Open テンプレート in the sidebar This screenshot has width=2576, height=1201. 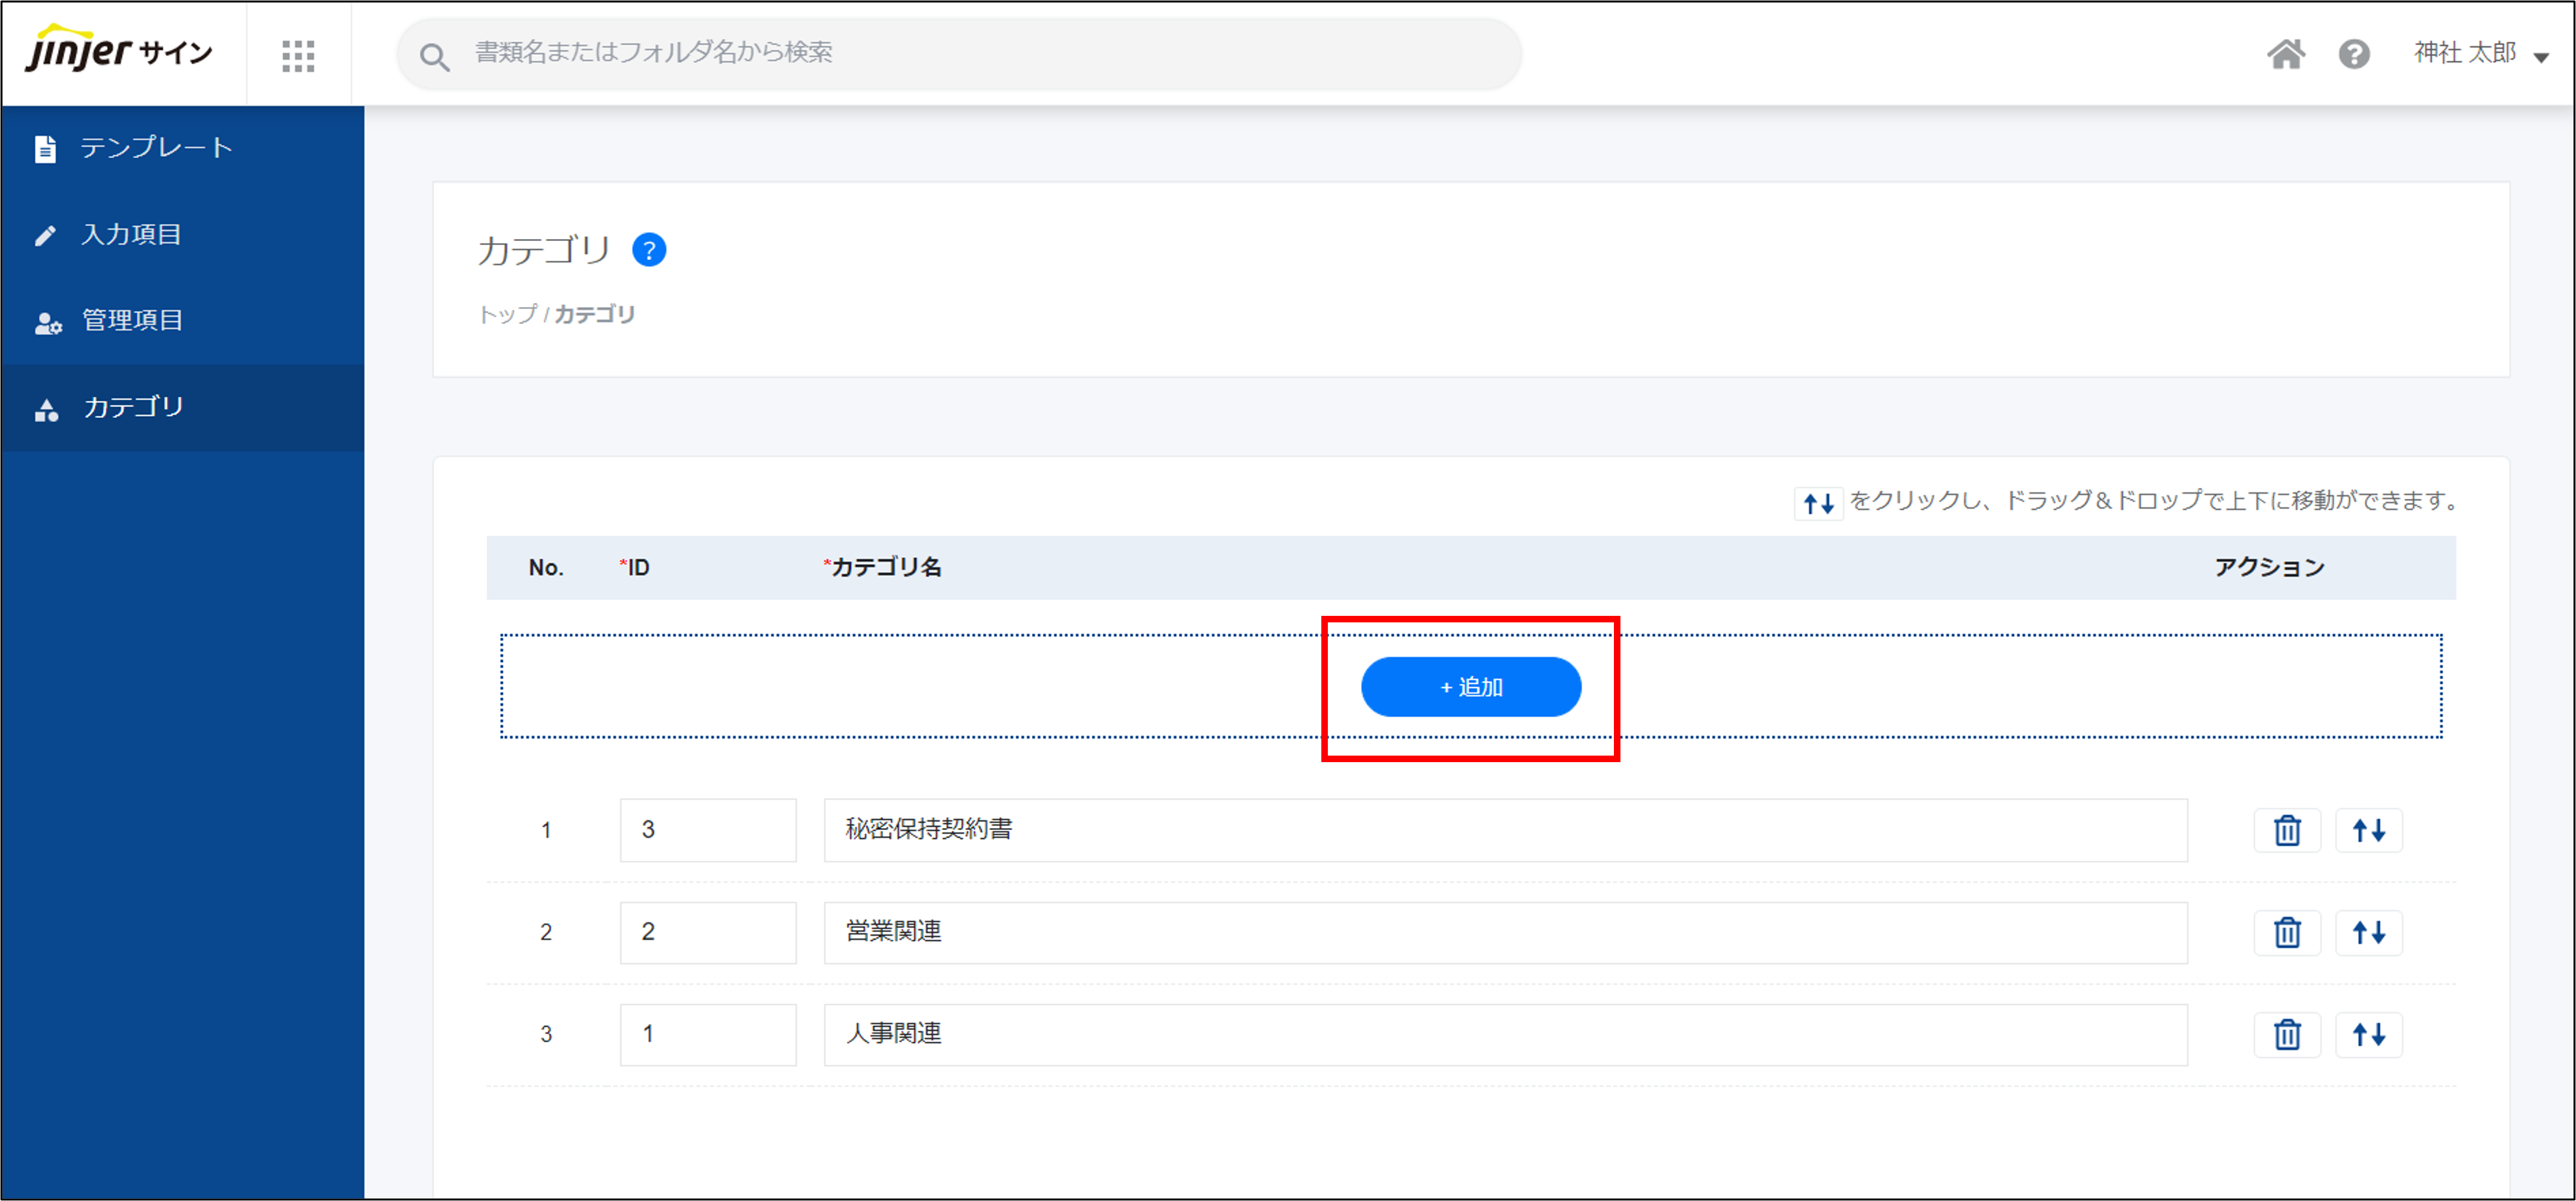point(156,148)
